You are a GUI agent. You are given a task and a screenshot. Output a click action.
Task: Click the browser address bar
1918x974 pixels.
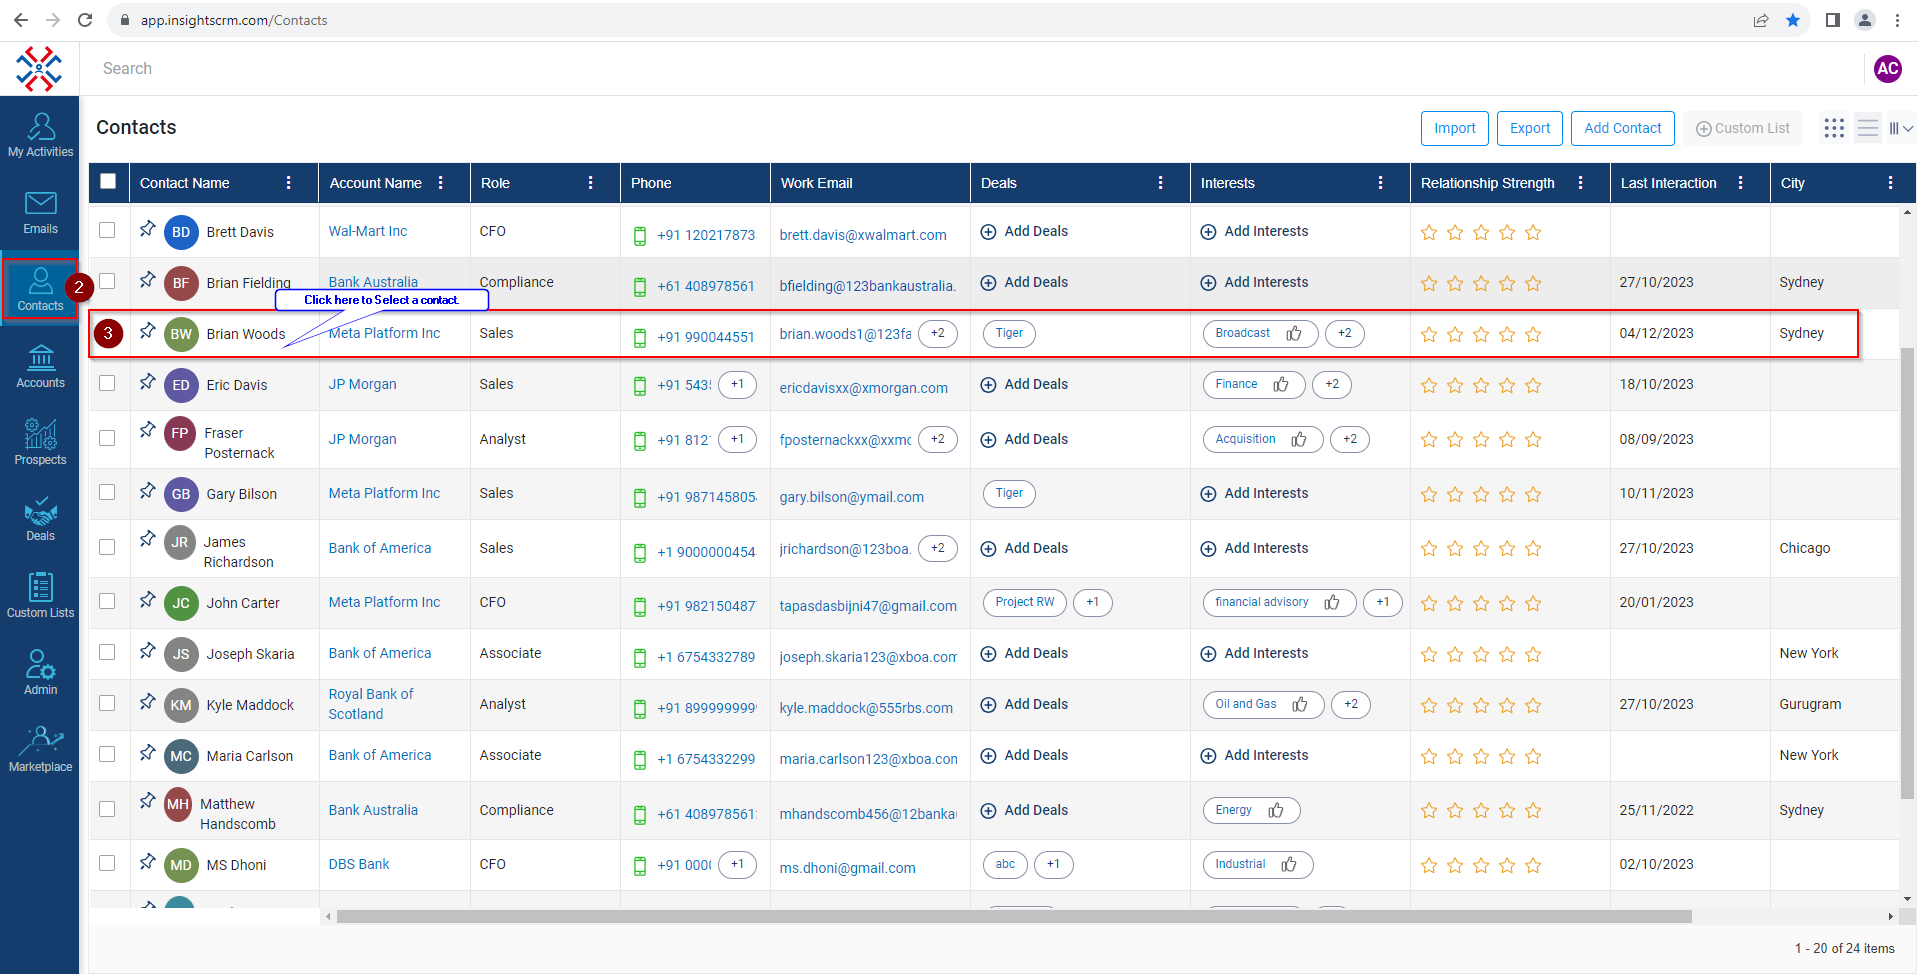930,20
